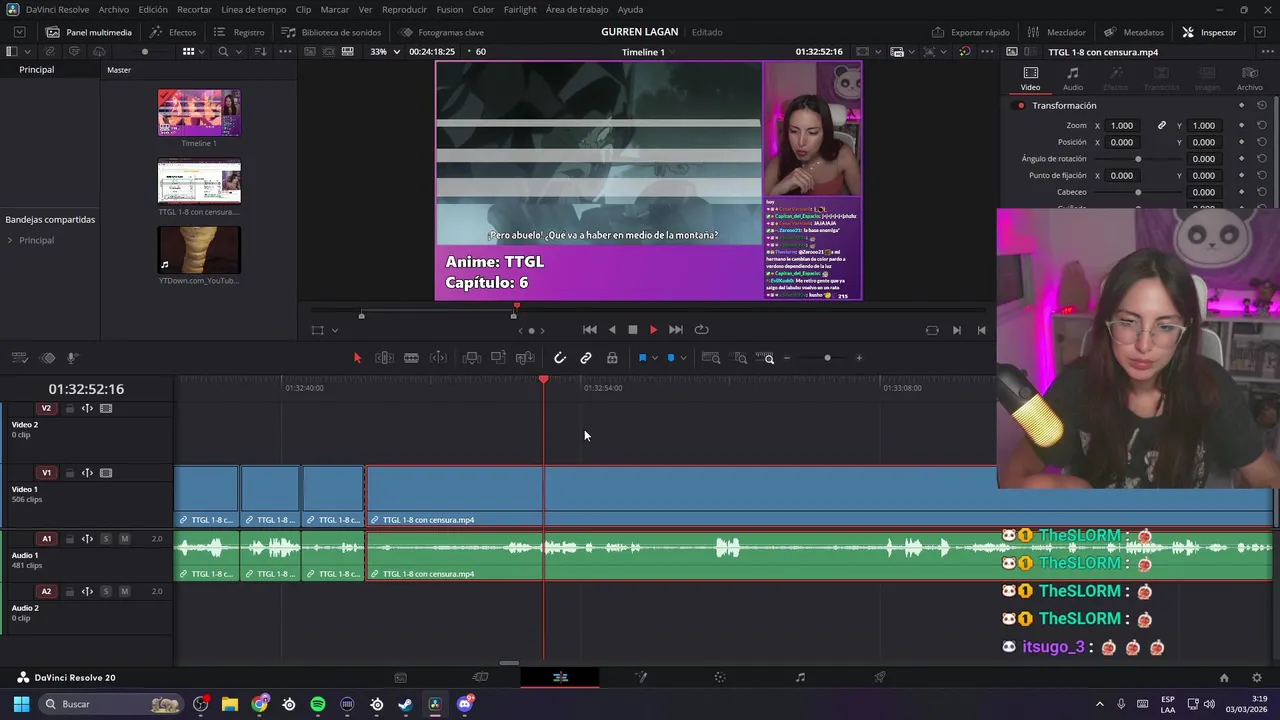Screen dimensions: 1280x720
Task: Select the Selection Mode arrow tool
Action: (357, 358)
